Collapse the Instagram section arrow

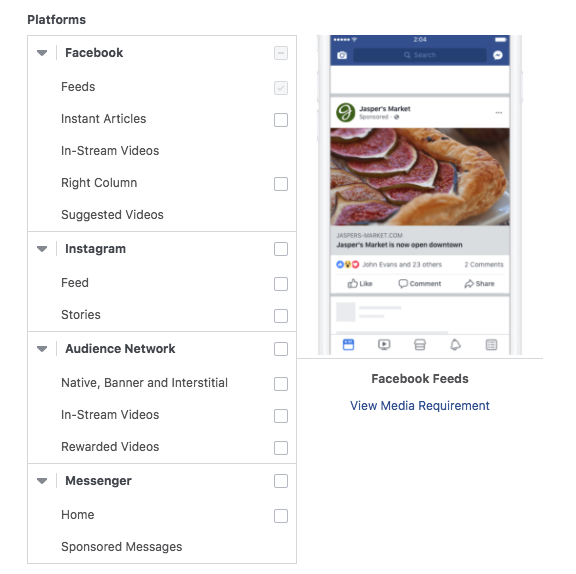tap(42, 249)
